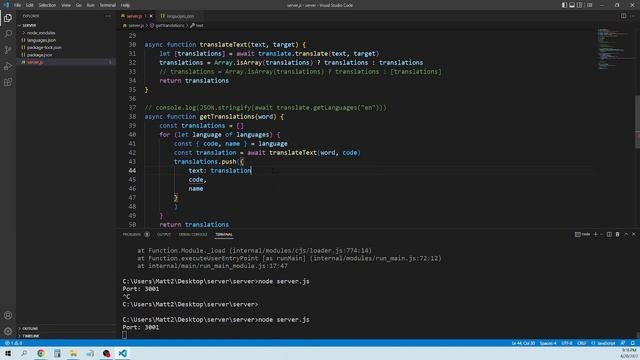Close the terminal panel

pyautogui.click(x=633, y=234)
